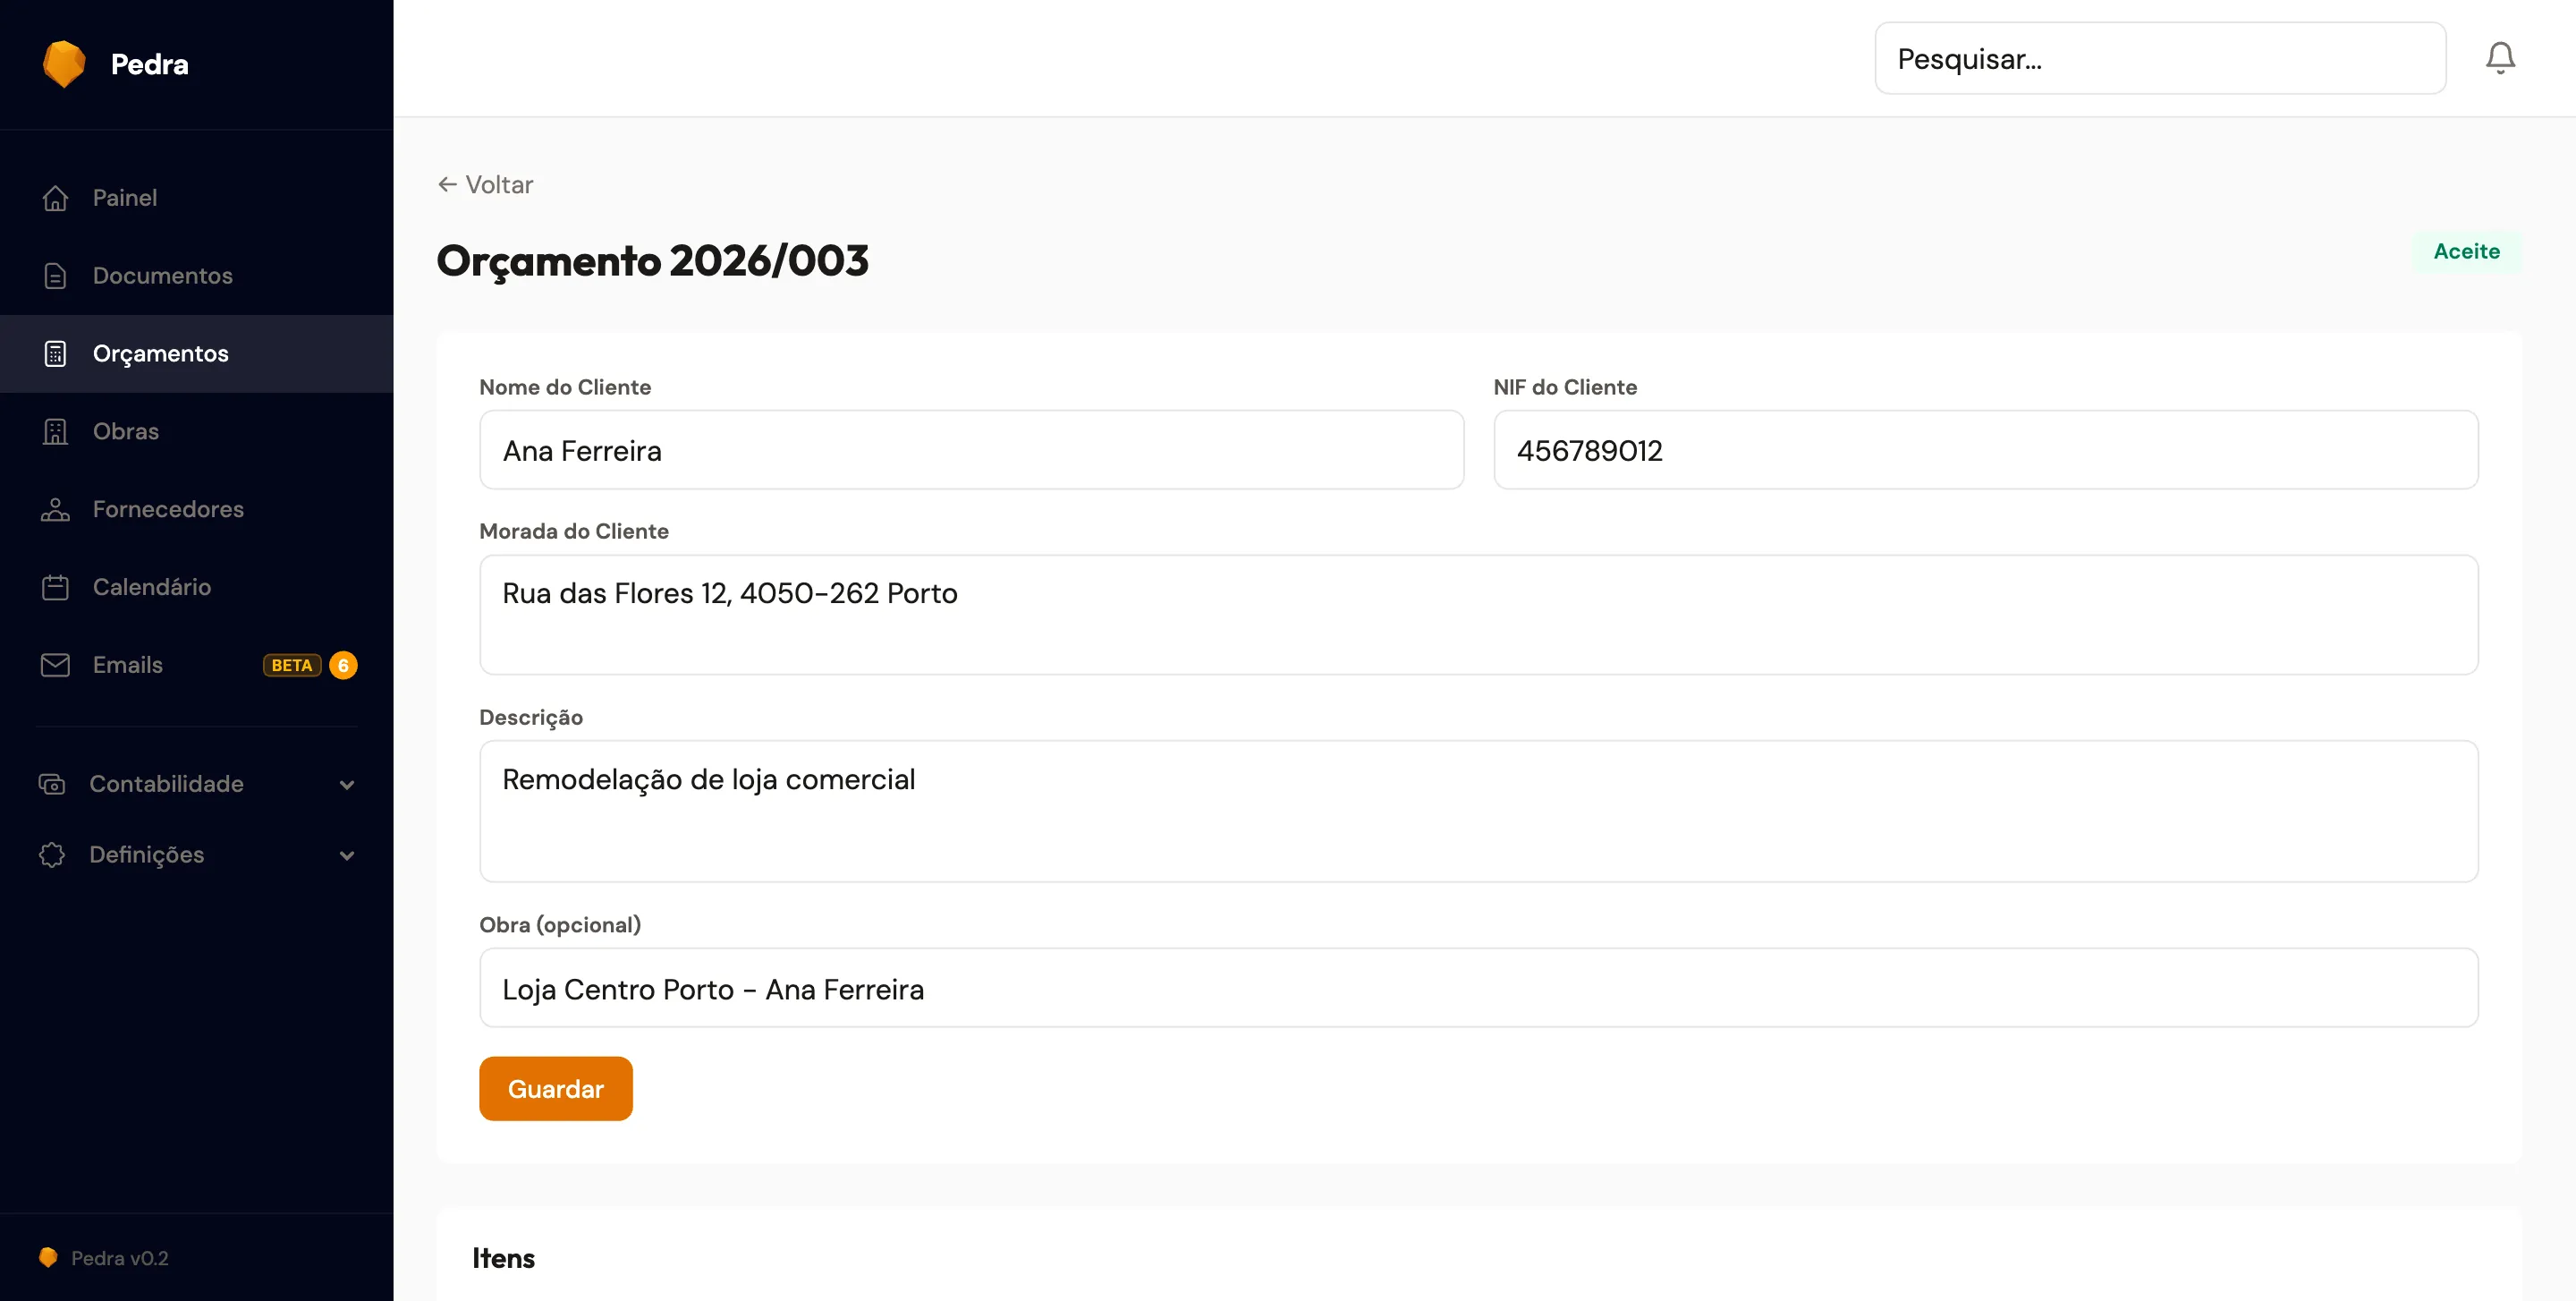2576x1301 pixels.
Task: Focus the Pesquisar search field
Action: (2160, 59)
